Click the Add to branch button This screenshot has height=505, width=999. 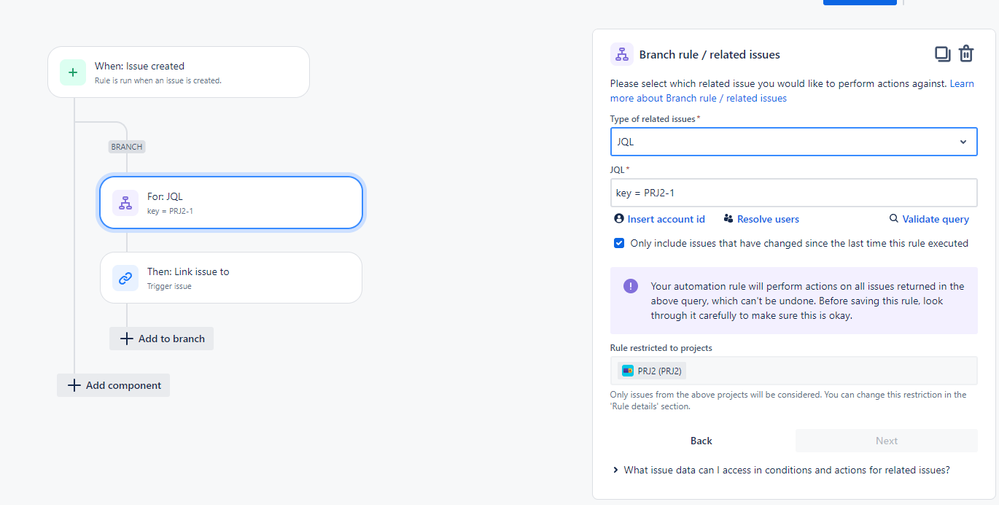161,338
